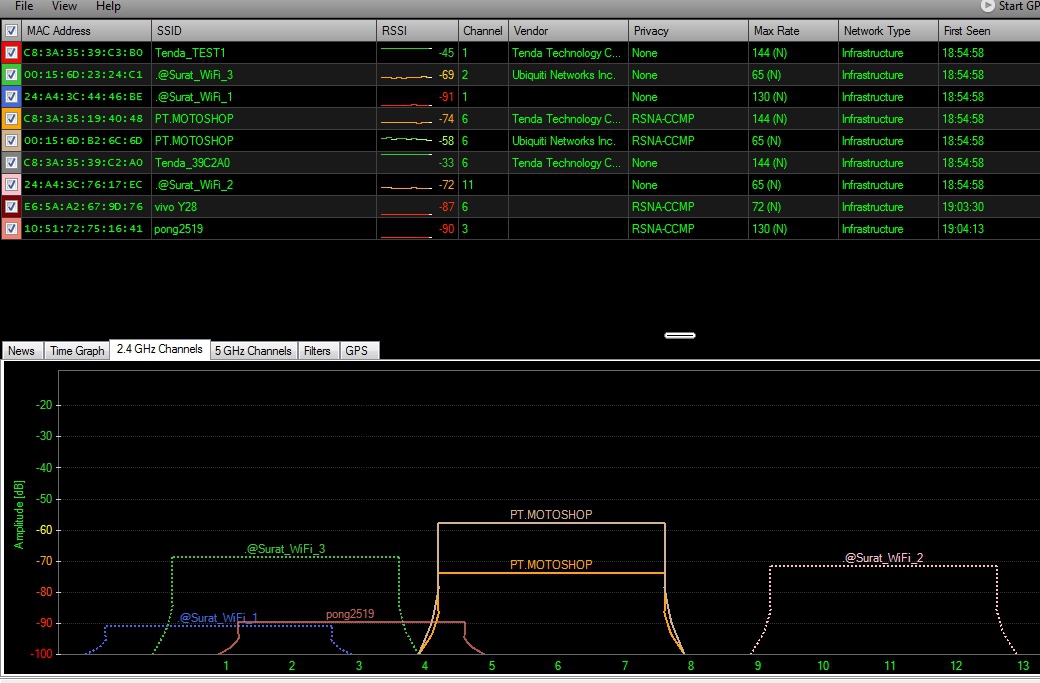This screenshot has height=683, width=1040.
Task: Click First Seen 19:04:13 cell
Action: [963, 229]
